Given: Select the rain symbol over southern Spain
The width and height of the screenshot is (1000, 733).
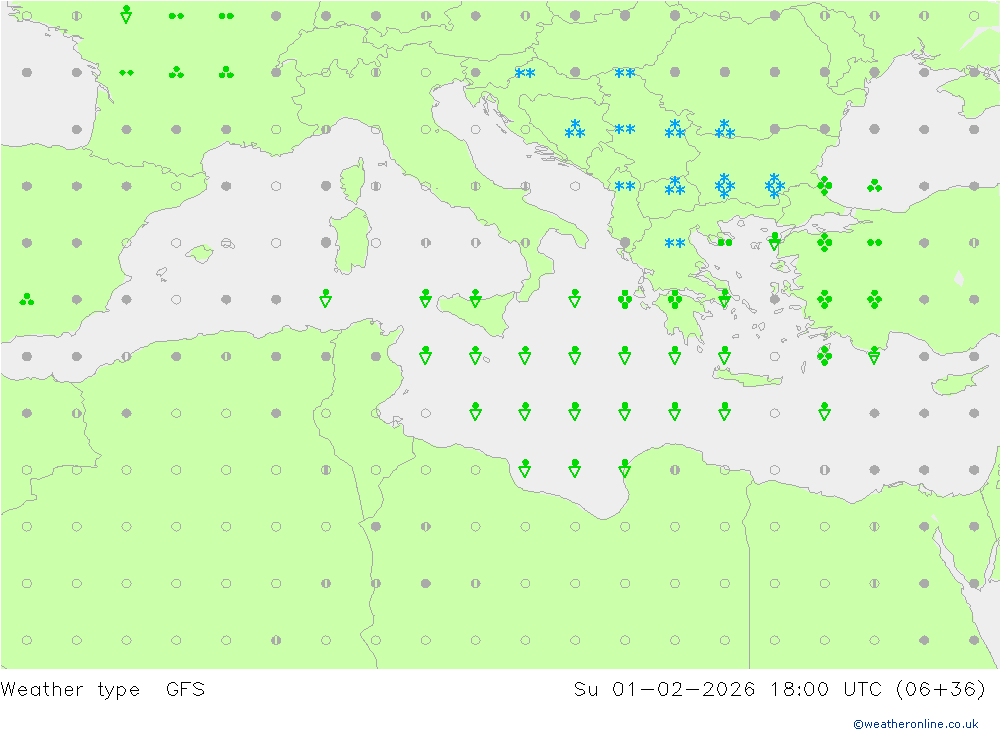Looking at the screenshot, I should click(27, 299).
